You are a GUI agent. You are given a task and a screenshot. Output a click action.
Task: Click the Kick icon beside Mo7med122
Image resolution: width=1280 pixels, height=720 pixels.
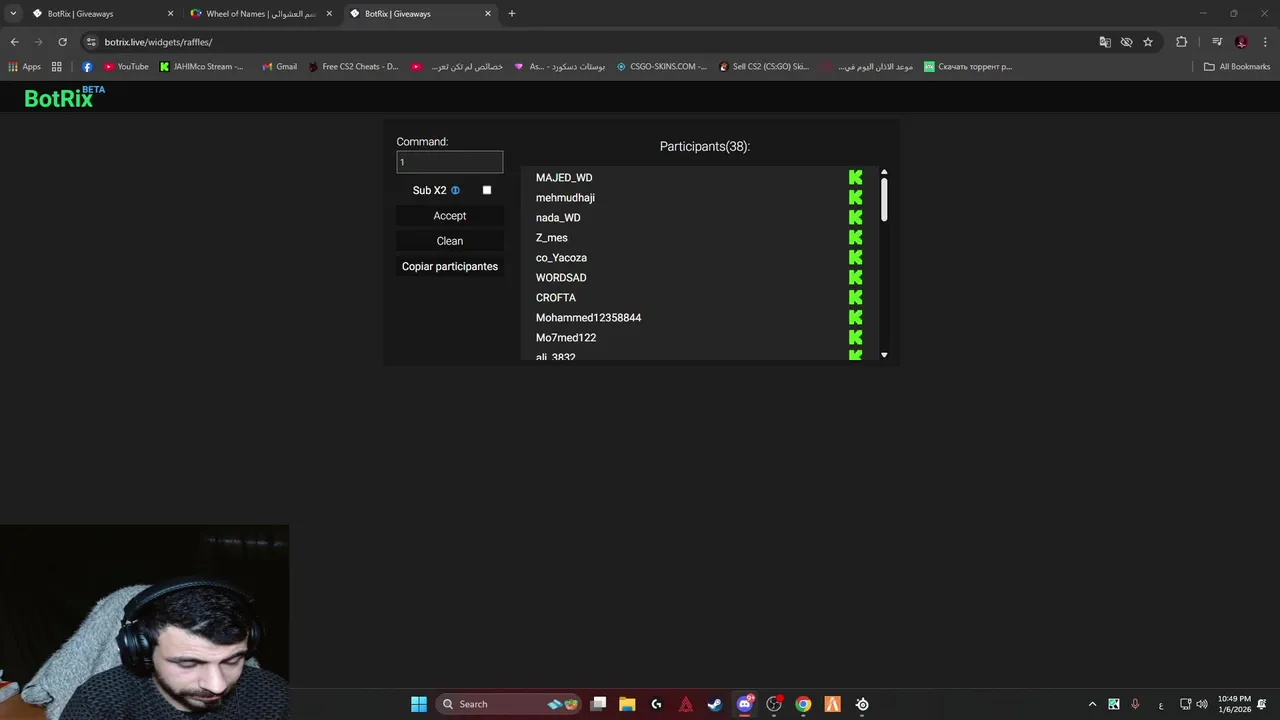click(855, 338)
